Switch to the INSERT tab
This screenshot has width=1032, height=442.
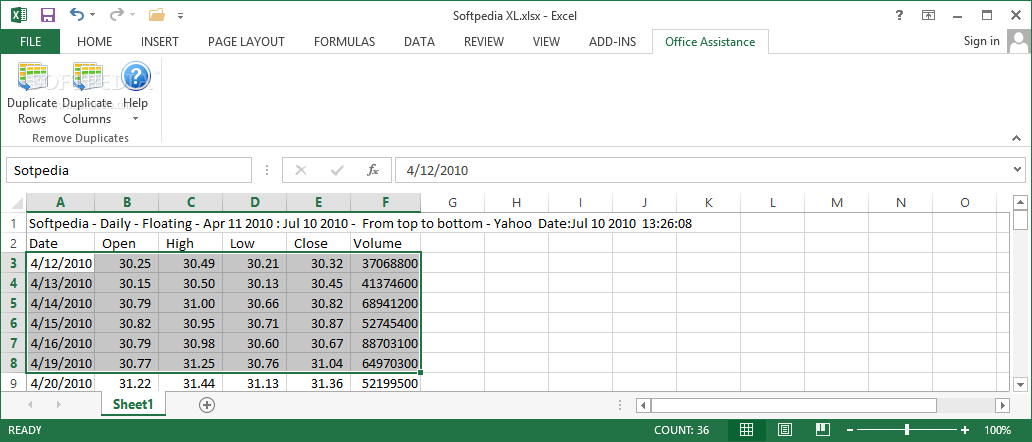(x=159, y=41)
